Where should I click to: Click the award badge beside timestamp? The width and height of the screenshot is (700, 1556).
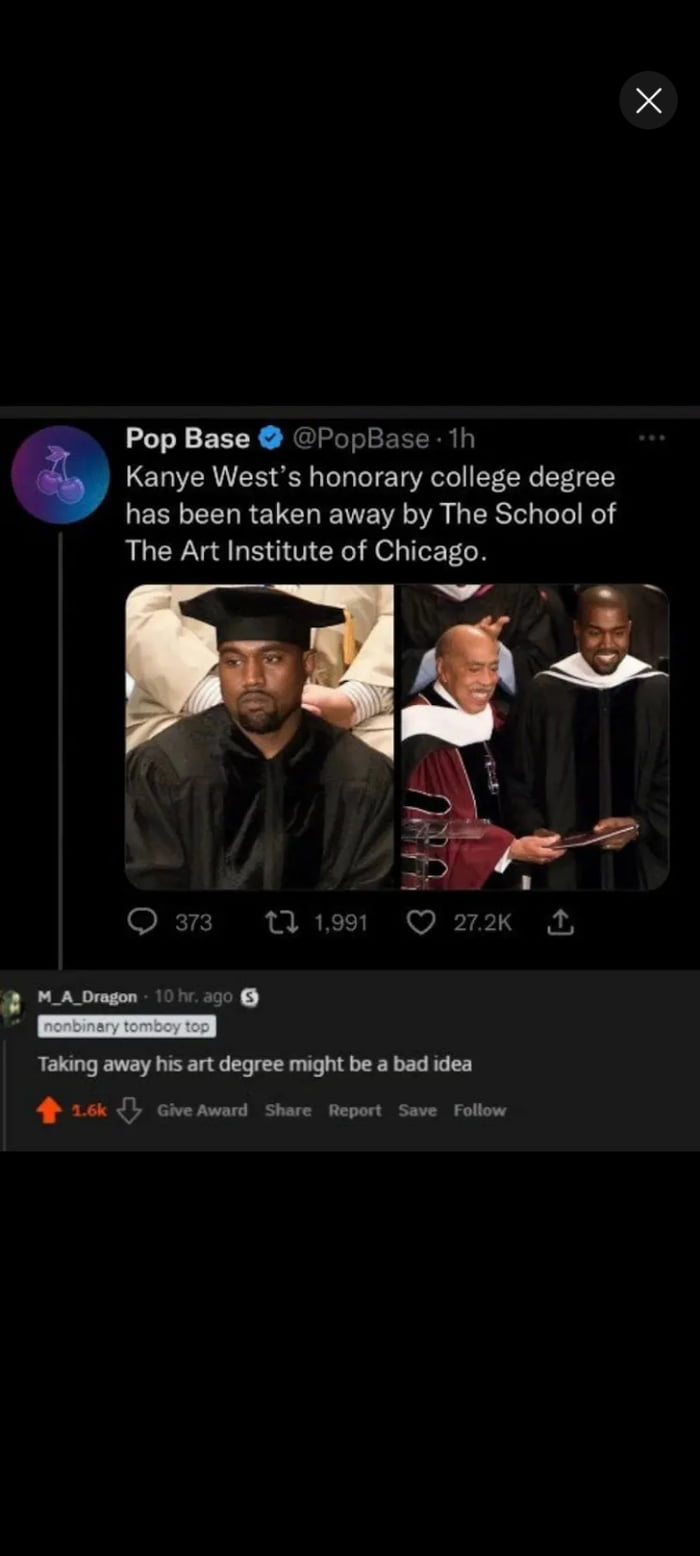click(x=251, y=997)
